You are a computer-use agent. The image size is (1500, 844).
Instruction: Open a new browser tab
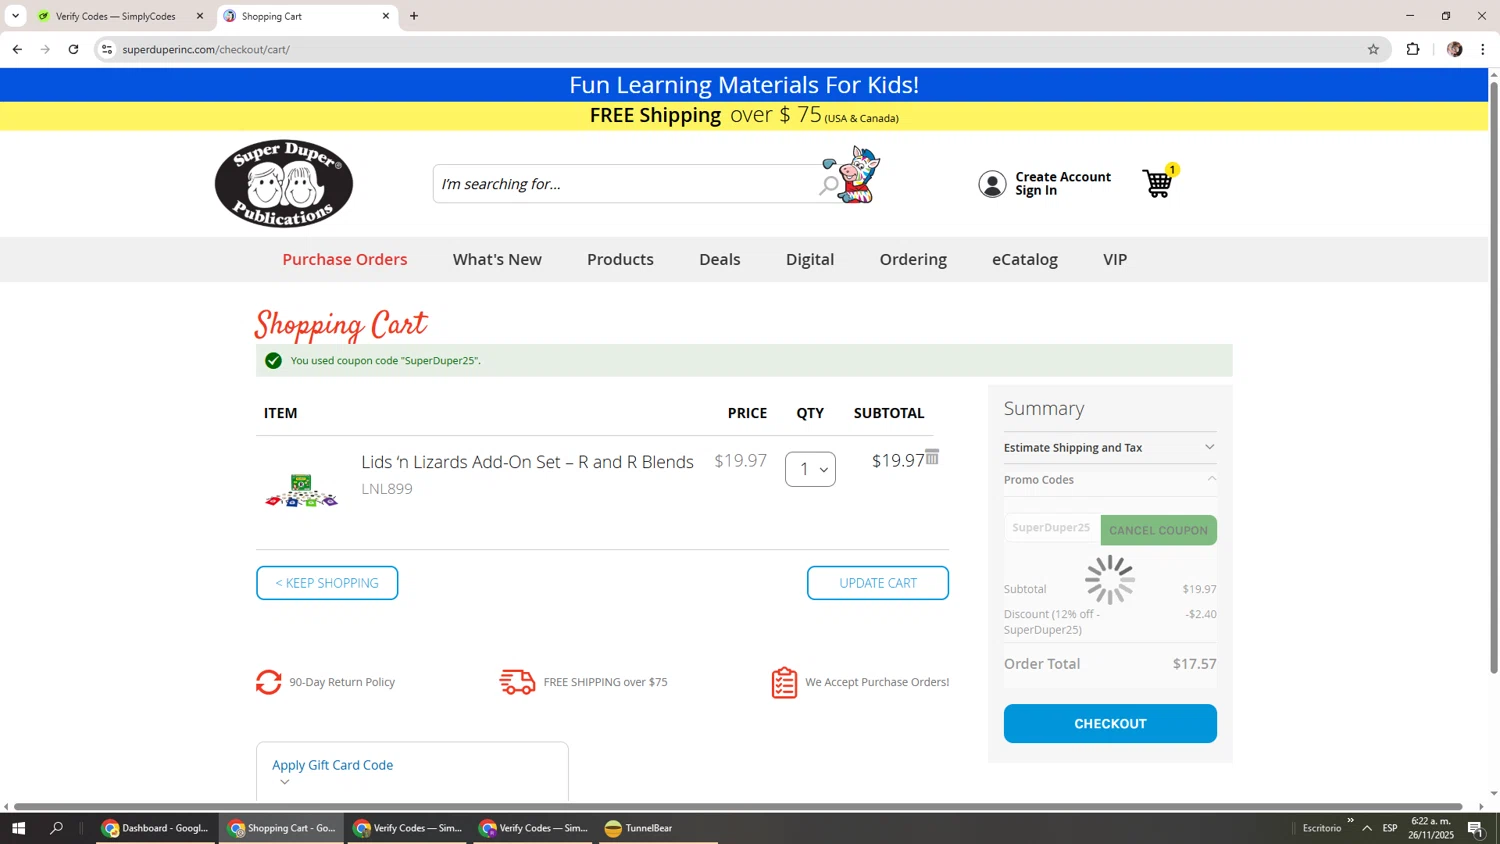[x=414, y=16]
